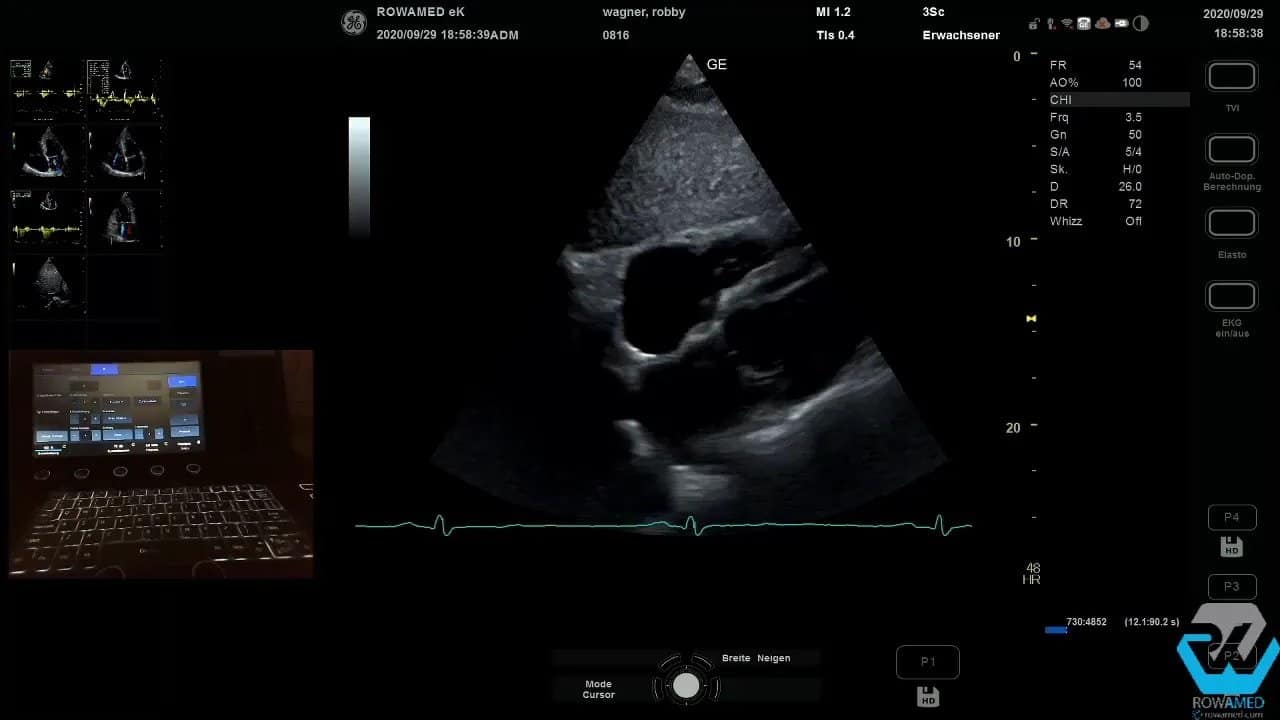This screenshot has height=720, width=1280.
Task: Click the trackball center icon
Action: pyautogui.click(x=686, y=685)
